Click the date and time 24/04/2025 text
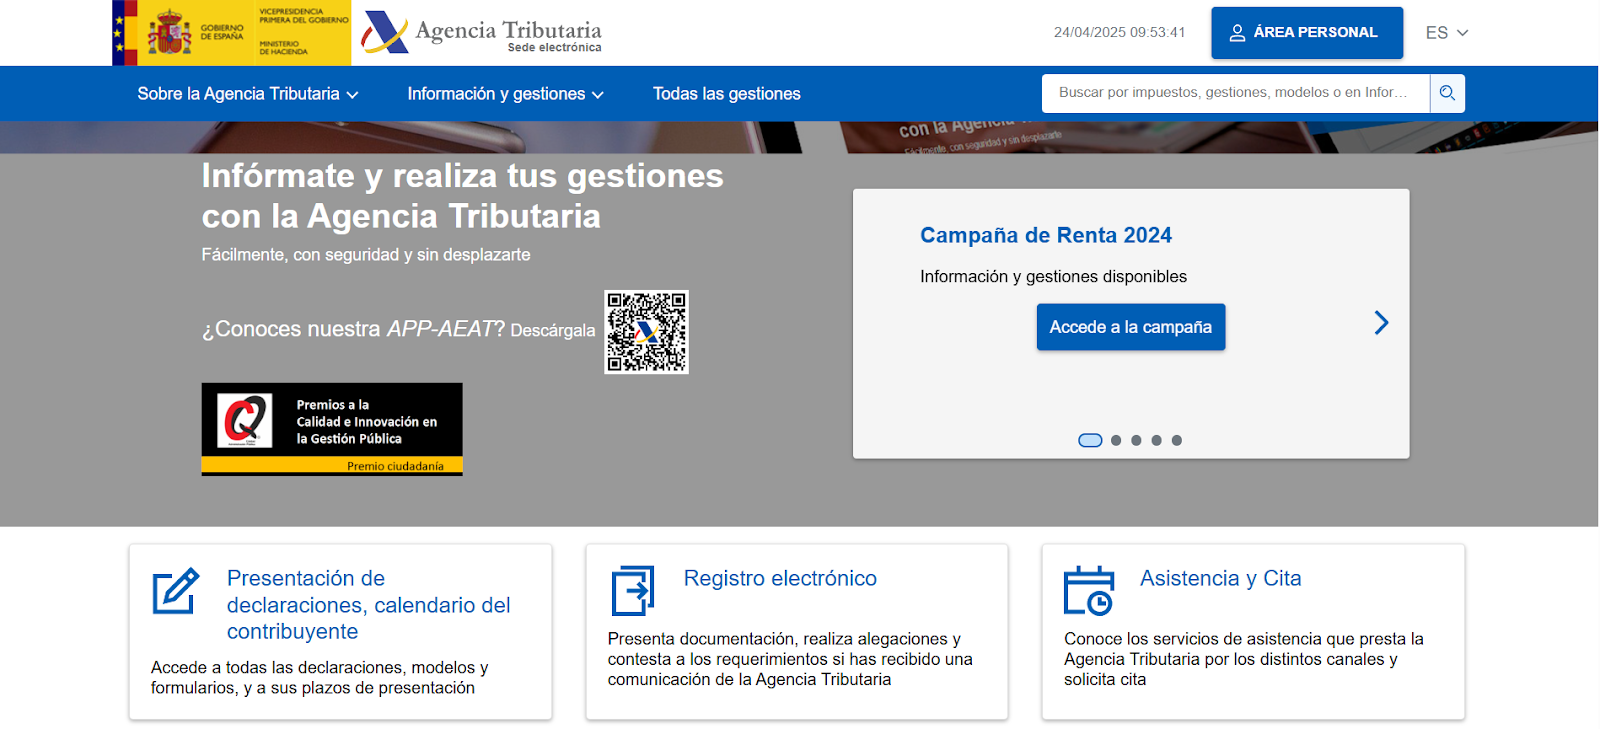Screen dimensions: 1600x729 point(1119,33)
